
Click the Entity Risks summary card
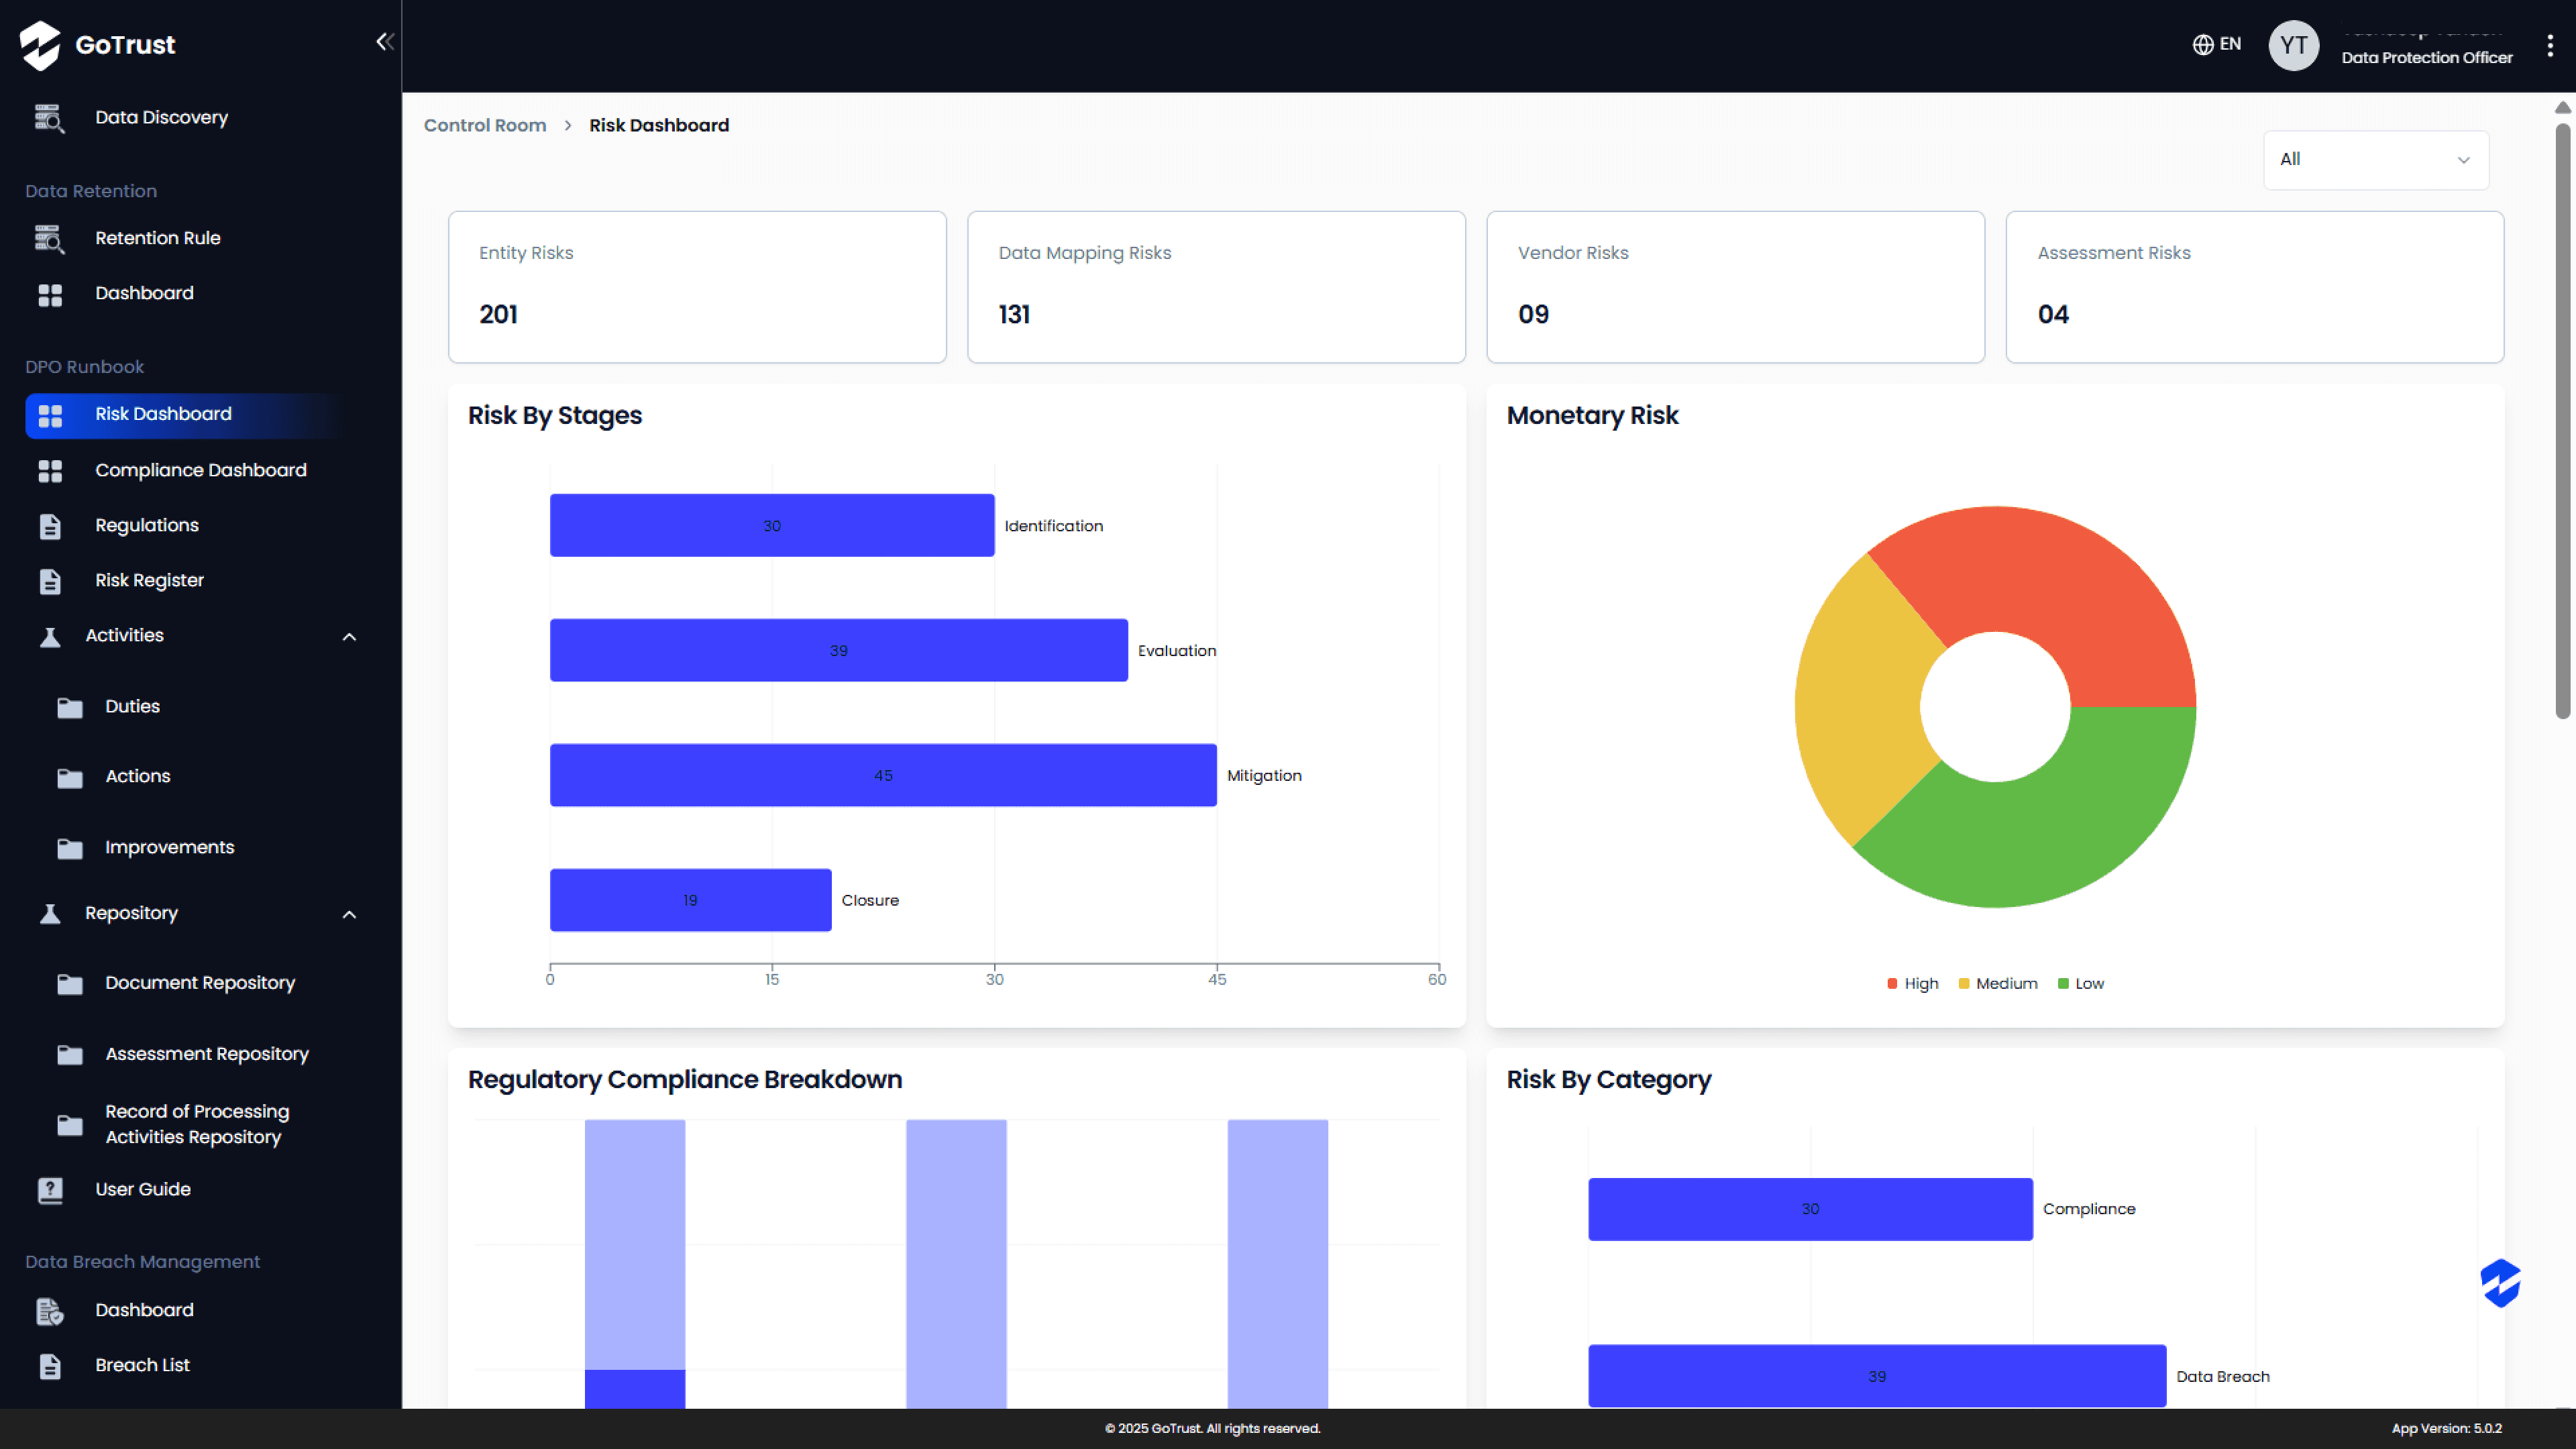pyautogui.click(x=697, y=287)
